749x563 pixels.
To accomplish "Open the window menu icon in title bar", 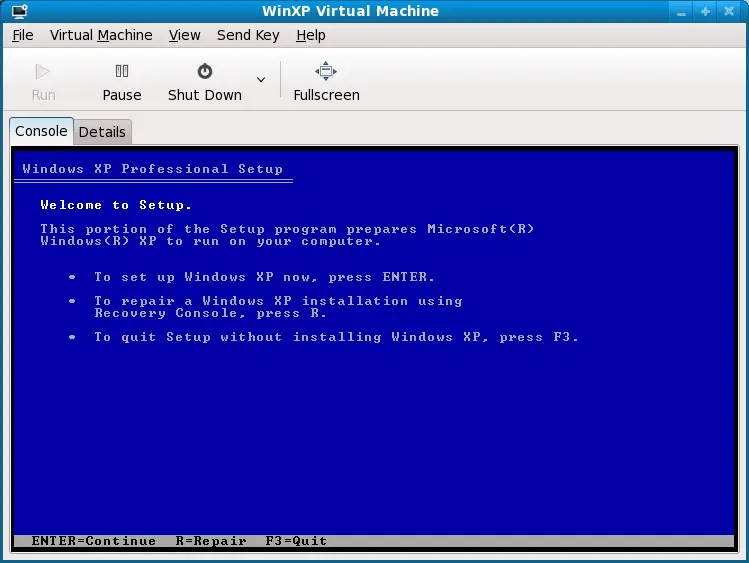I will point(19,11).
